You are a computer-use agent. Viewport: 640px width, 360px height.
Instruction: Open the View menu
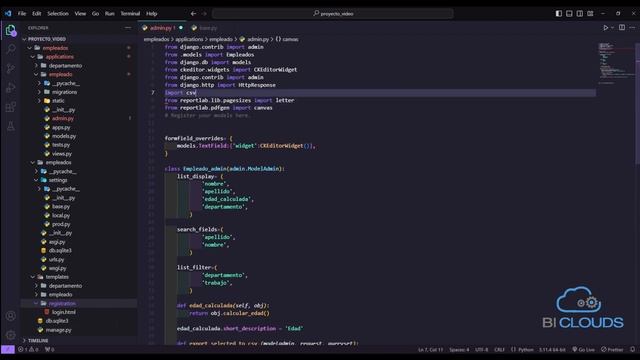click(80, 13)
